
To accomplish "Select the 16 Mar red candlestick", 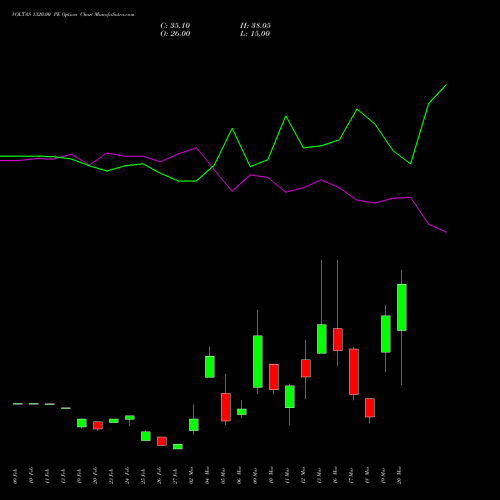I will pos(338,339).
